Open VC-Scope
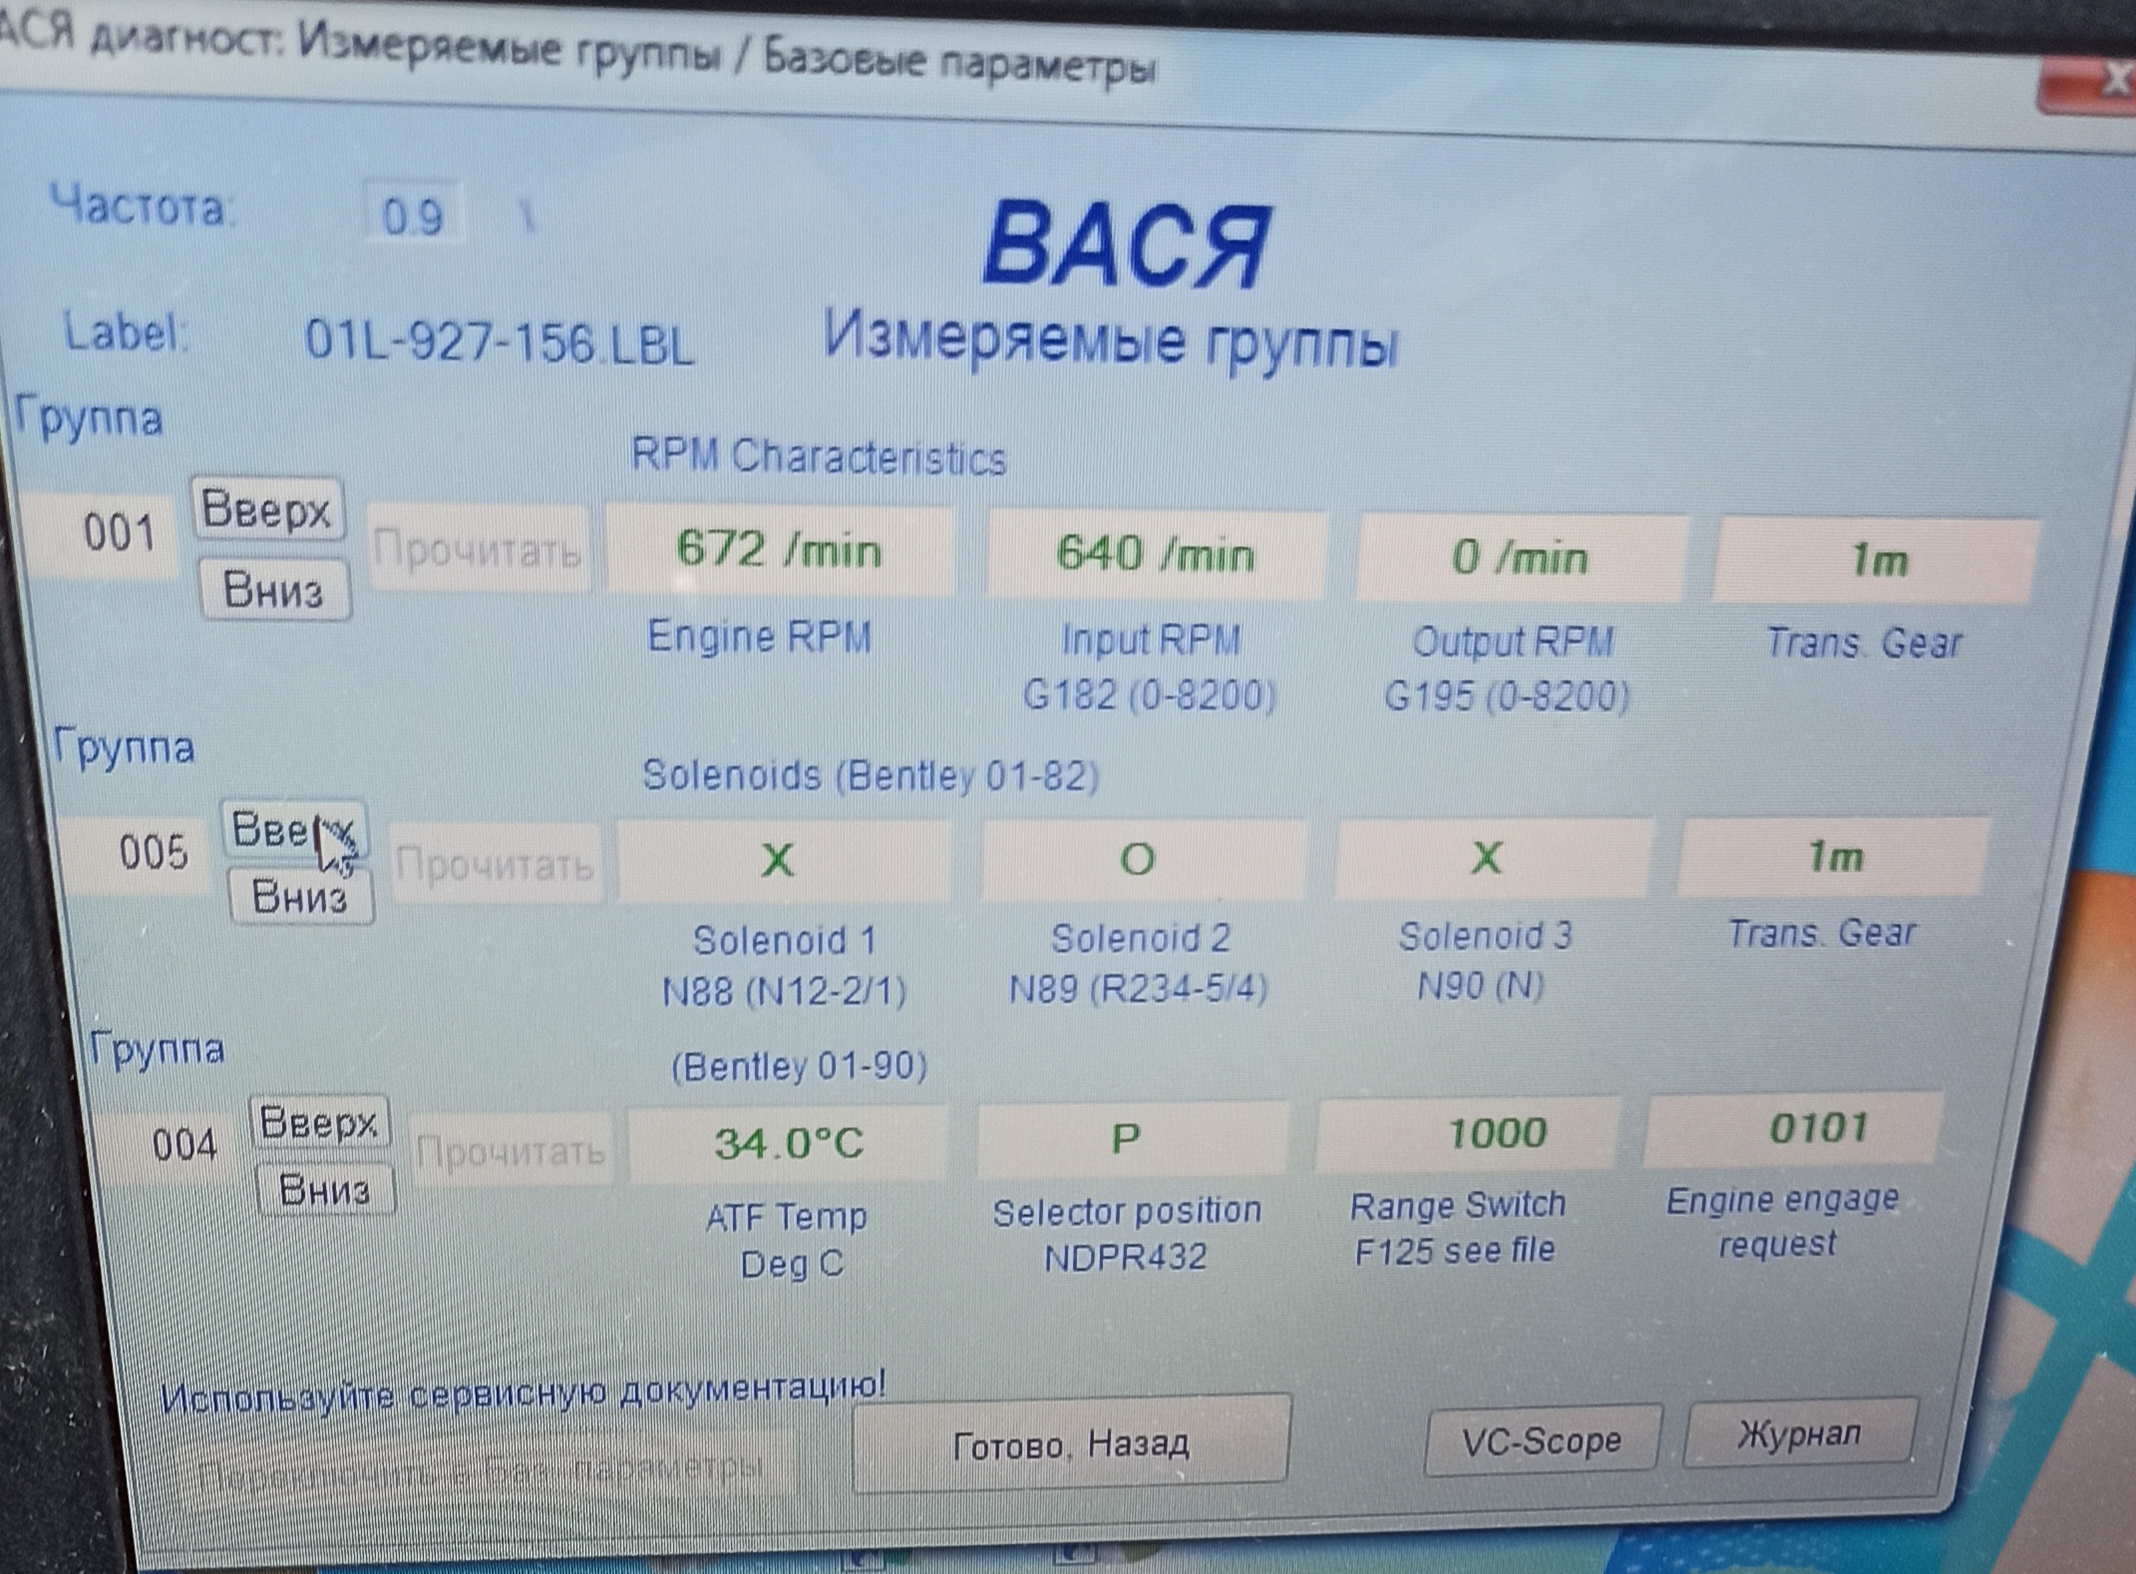Screen dimensions: 2136x1574 tap(1541, 1441)
